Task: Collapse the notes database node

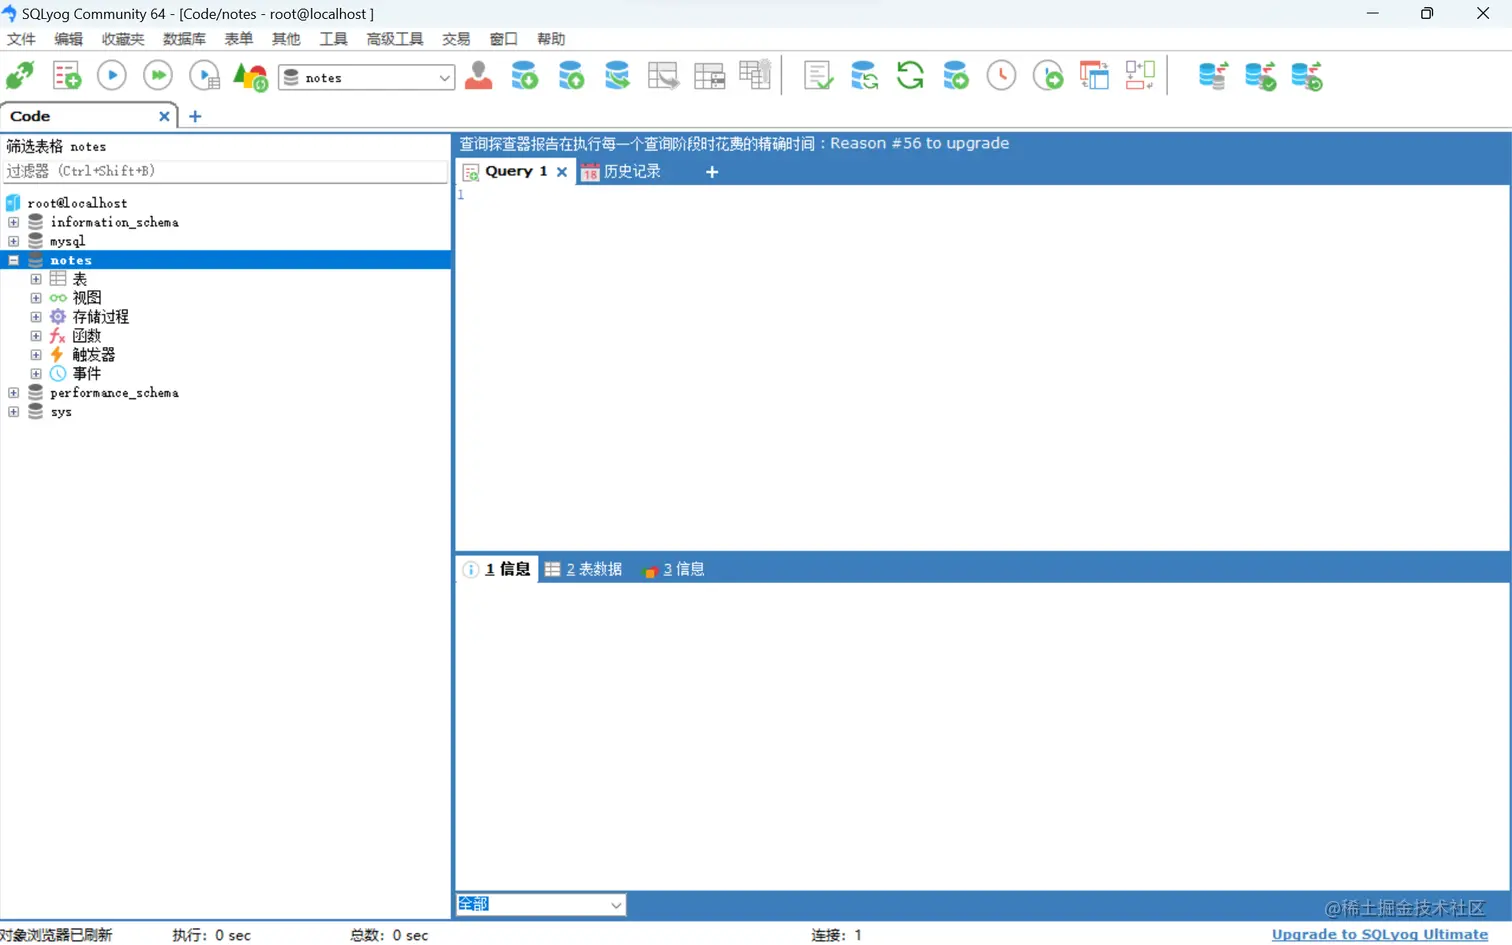Action: [x=13, y=260]
